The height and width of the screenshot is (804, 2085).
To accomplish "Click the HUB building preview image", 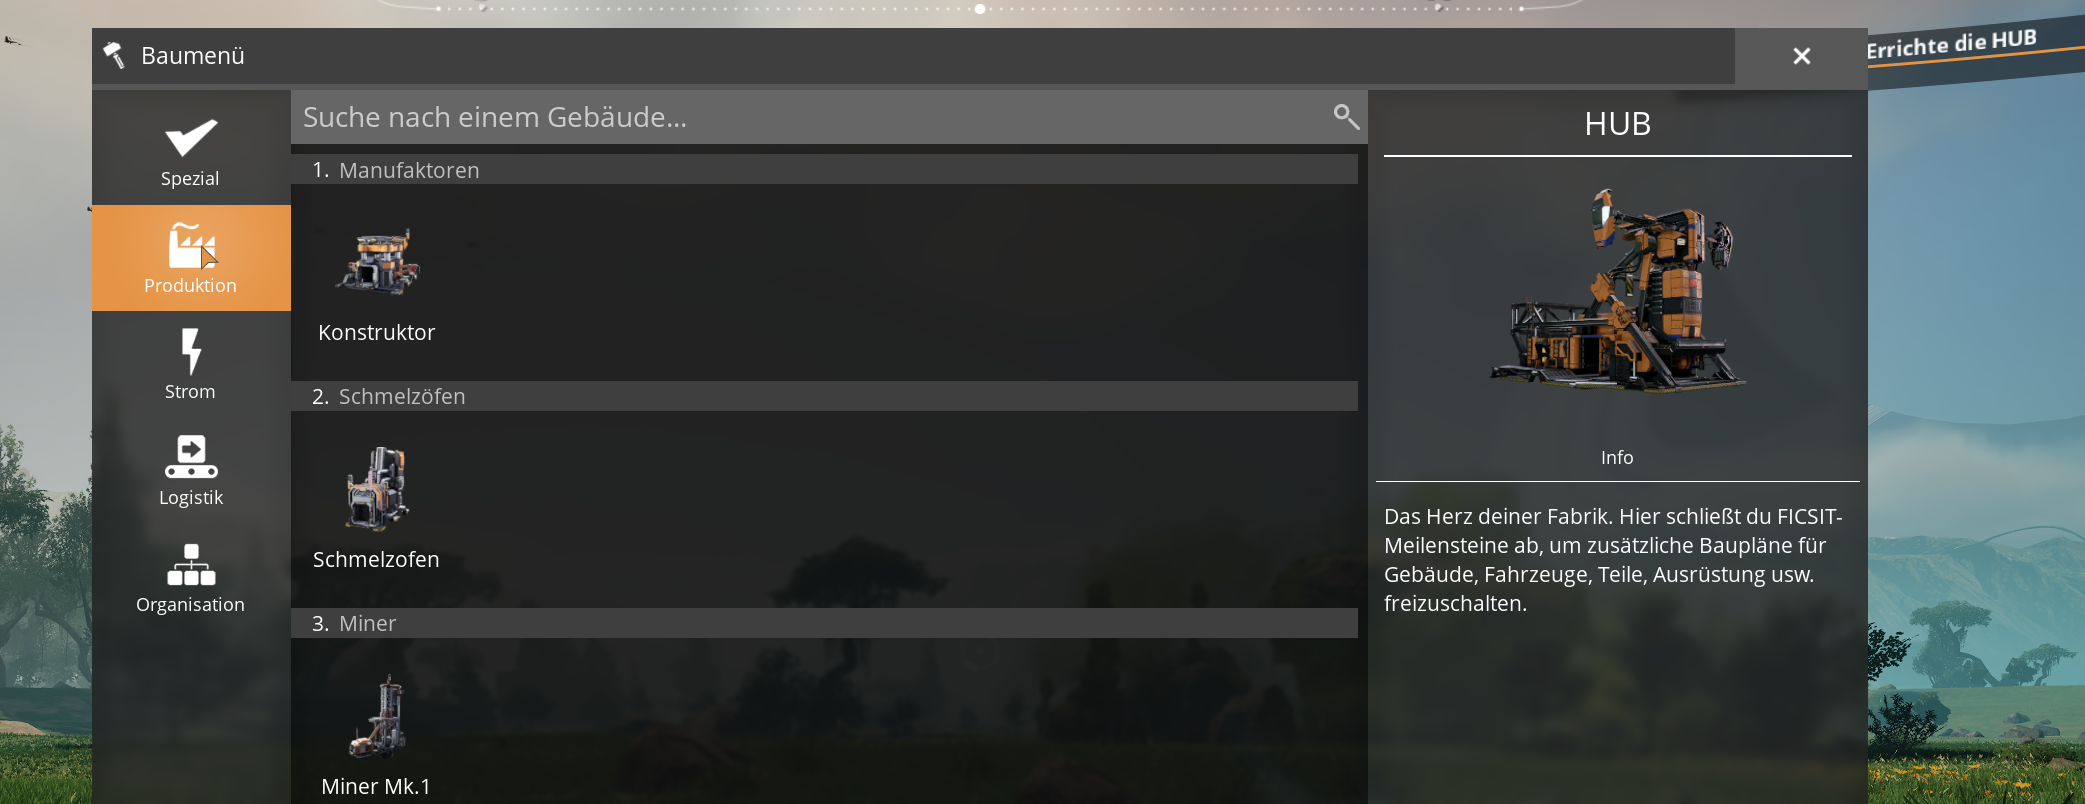I will (x=1617, y=290).
